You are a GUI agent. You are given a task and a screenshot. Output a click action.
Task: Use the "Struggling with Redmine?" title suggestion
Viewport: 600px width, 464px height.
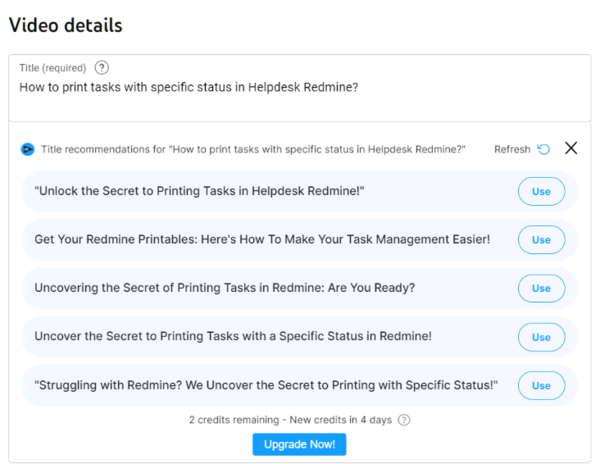click(540, 385)
